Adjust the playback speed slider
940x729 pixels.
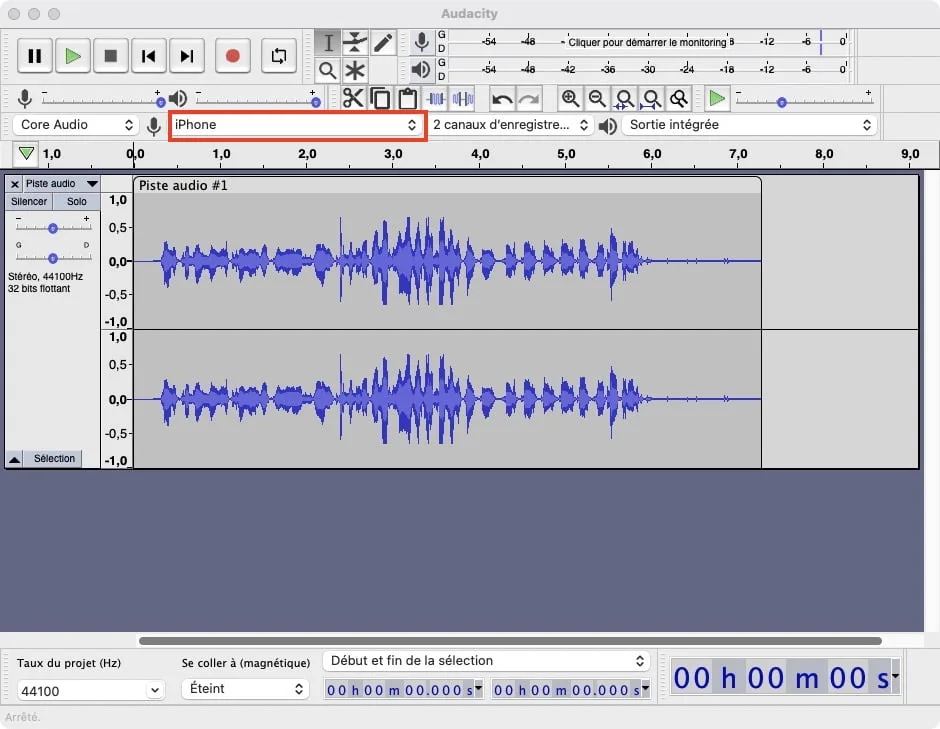pos(803,103)
